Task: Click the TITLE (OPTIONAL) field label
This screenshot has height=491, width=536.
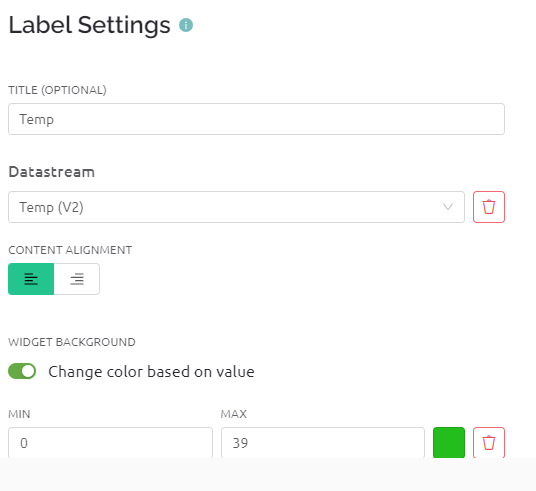Action: [x=57, y=90]
